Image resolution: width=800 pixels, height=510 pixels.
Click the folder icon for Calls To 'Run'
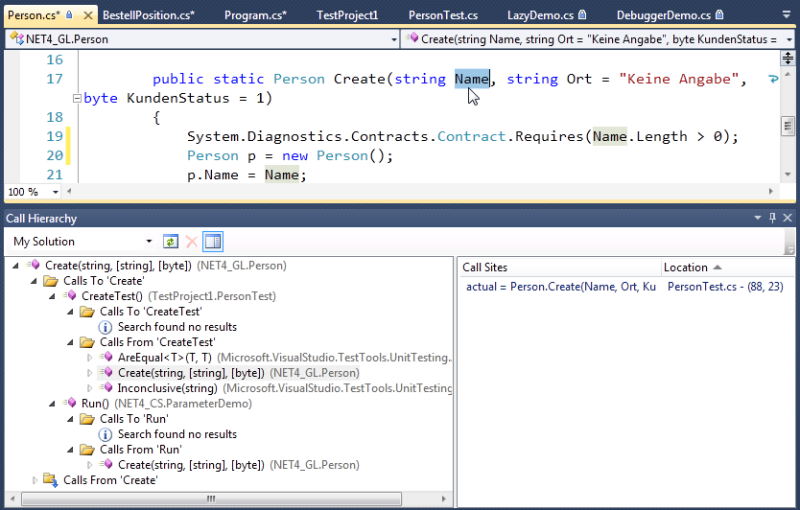[87, 419]
